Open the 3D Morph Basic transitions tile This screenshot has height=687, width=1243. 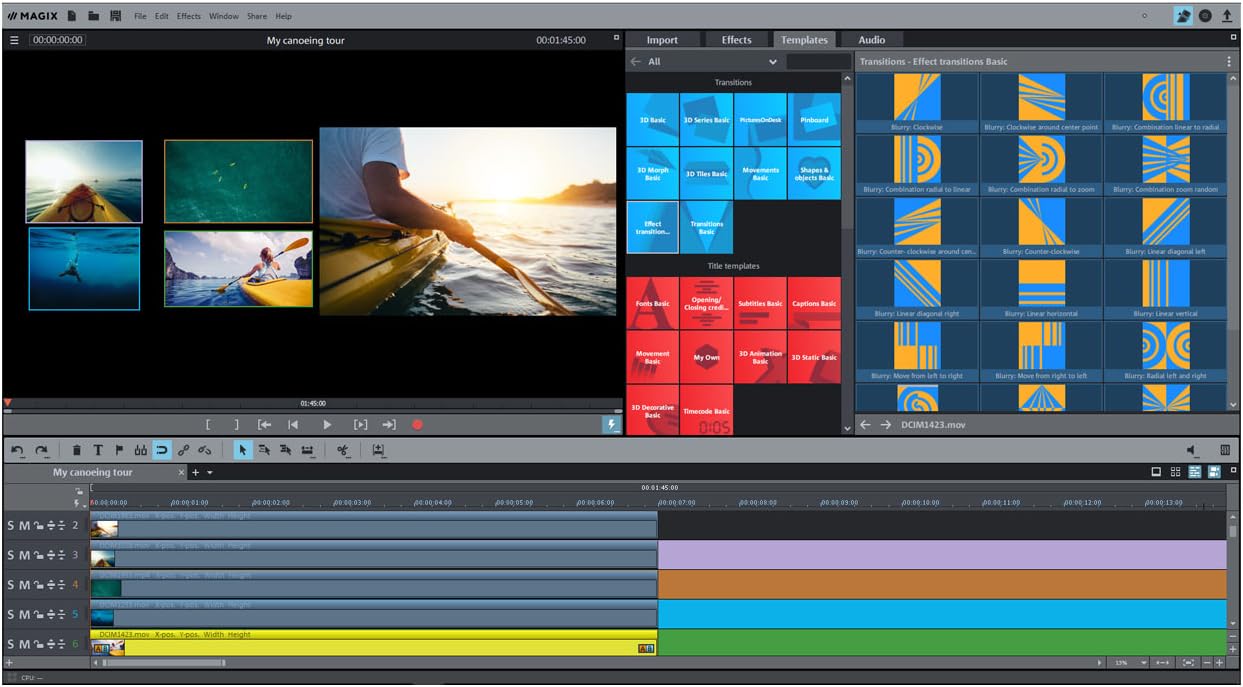[x=652, y=174]
